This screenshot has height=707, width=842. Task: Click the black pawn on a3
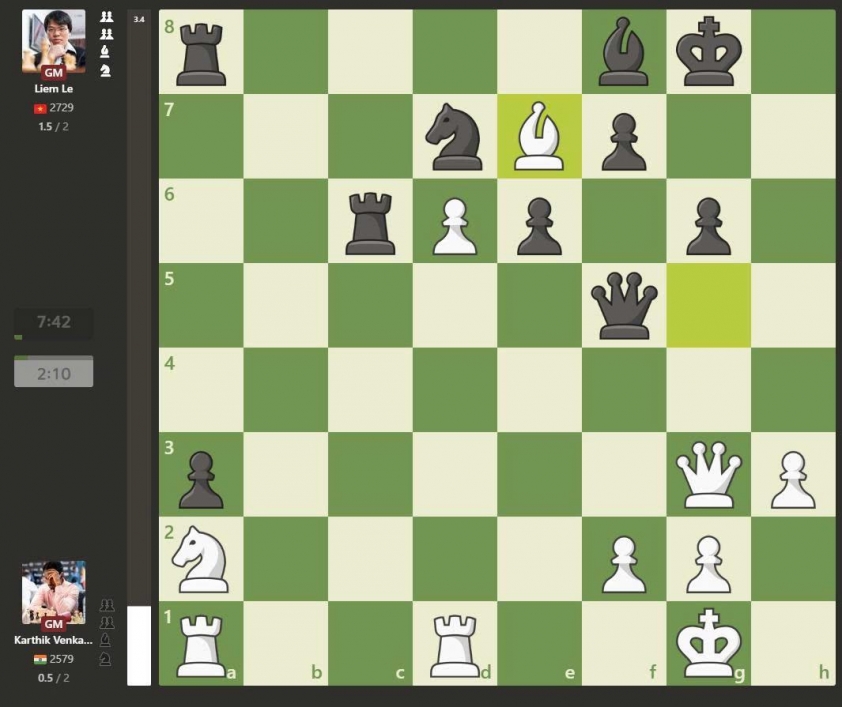pos(201,474)
